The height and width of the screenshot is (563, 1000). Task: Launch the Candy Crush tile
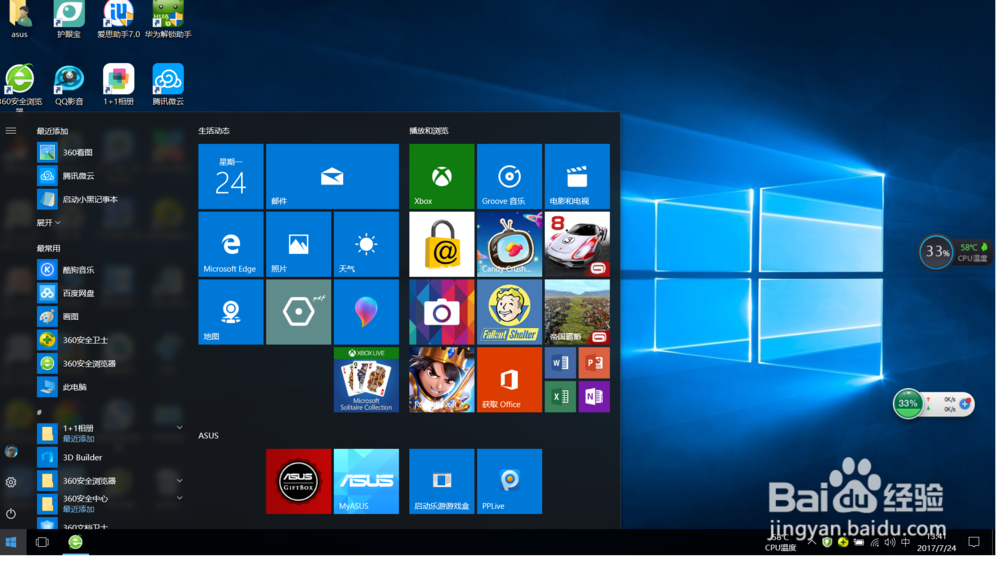click(510, 245)
